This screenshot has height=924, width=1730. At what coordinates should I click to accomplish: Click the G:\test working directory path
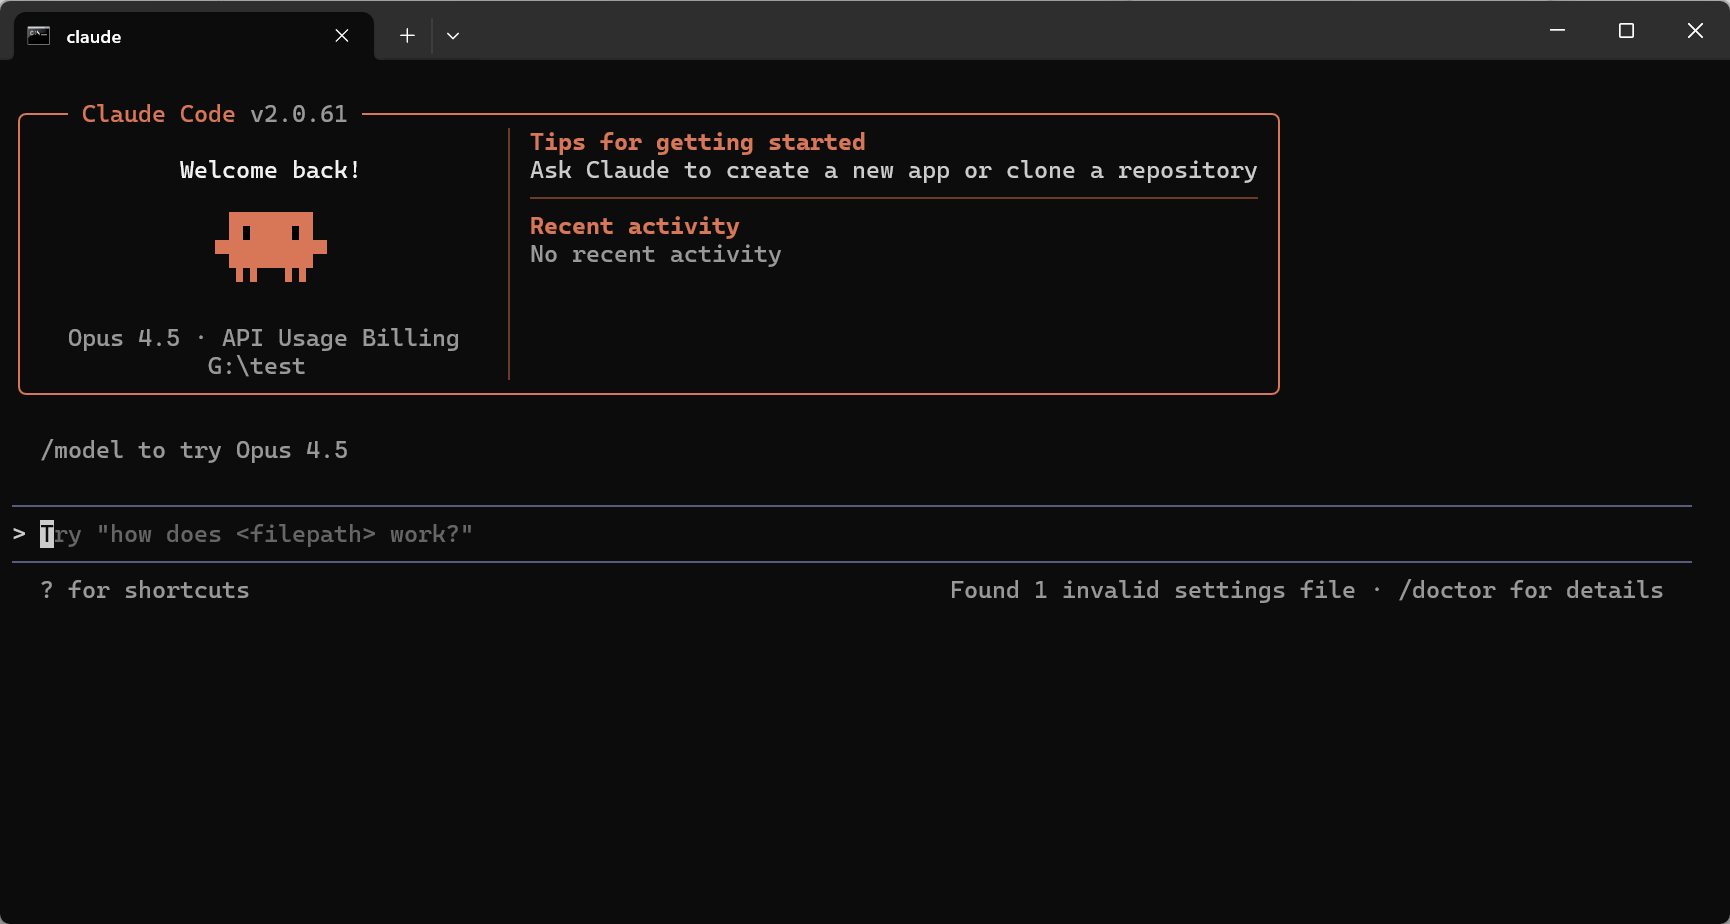pos(256,366)
